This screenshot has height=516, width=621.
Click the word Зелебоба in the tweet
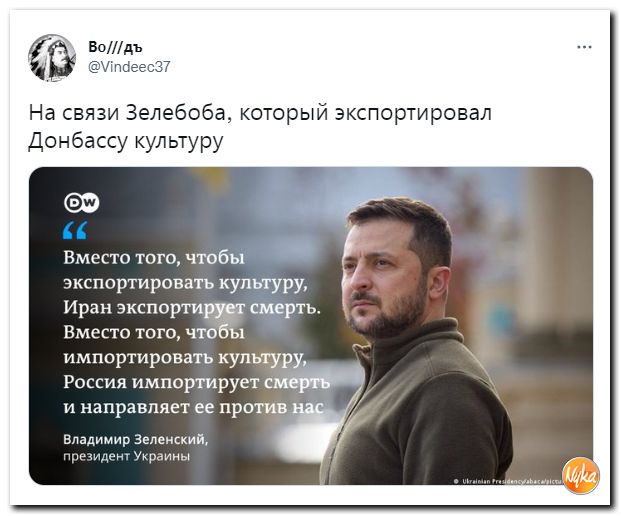coord(179,113)
